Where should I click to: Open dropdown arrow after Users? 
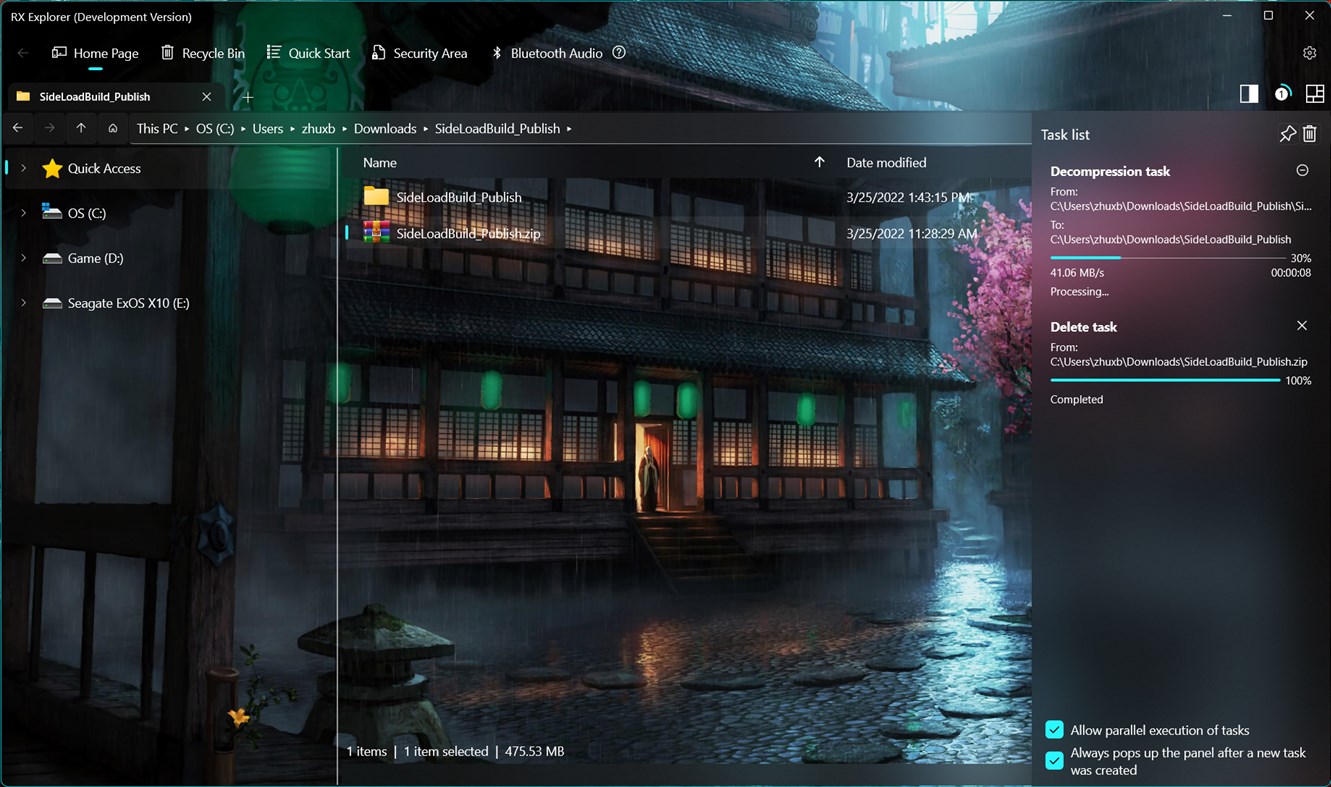(x=292, y=129)
